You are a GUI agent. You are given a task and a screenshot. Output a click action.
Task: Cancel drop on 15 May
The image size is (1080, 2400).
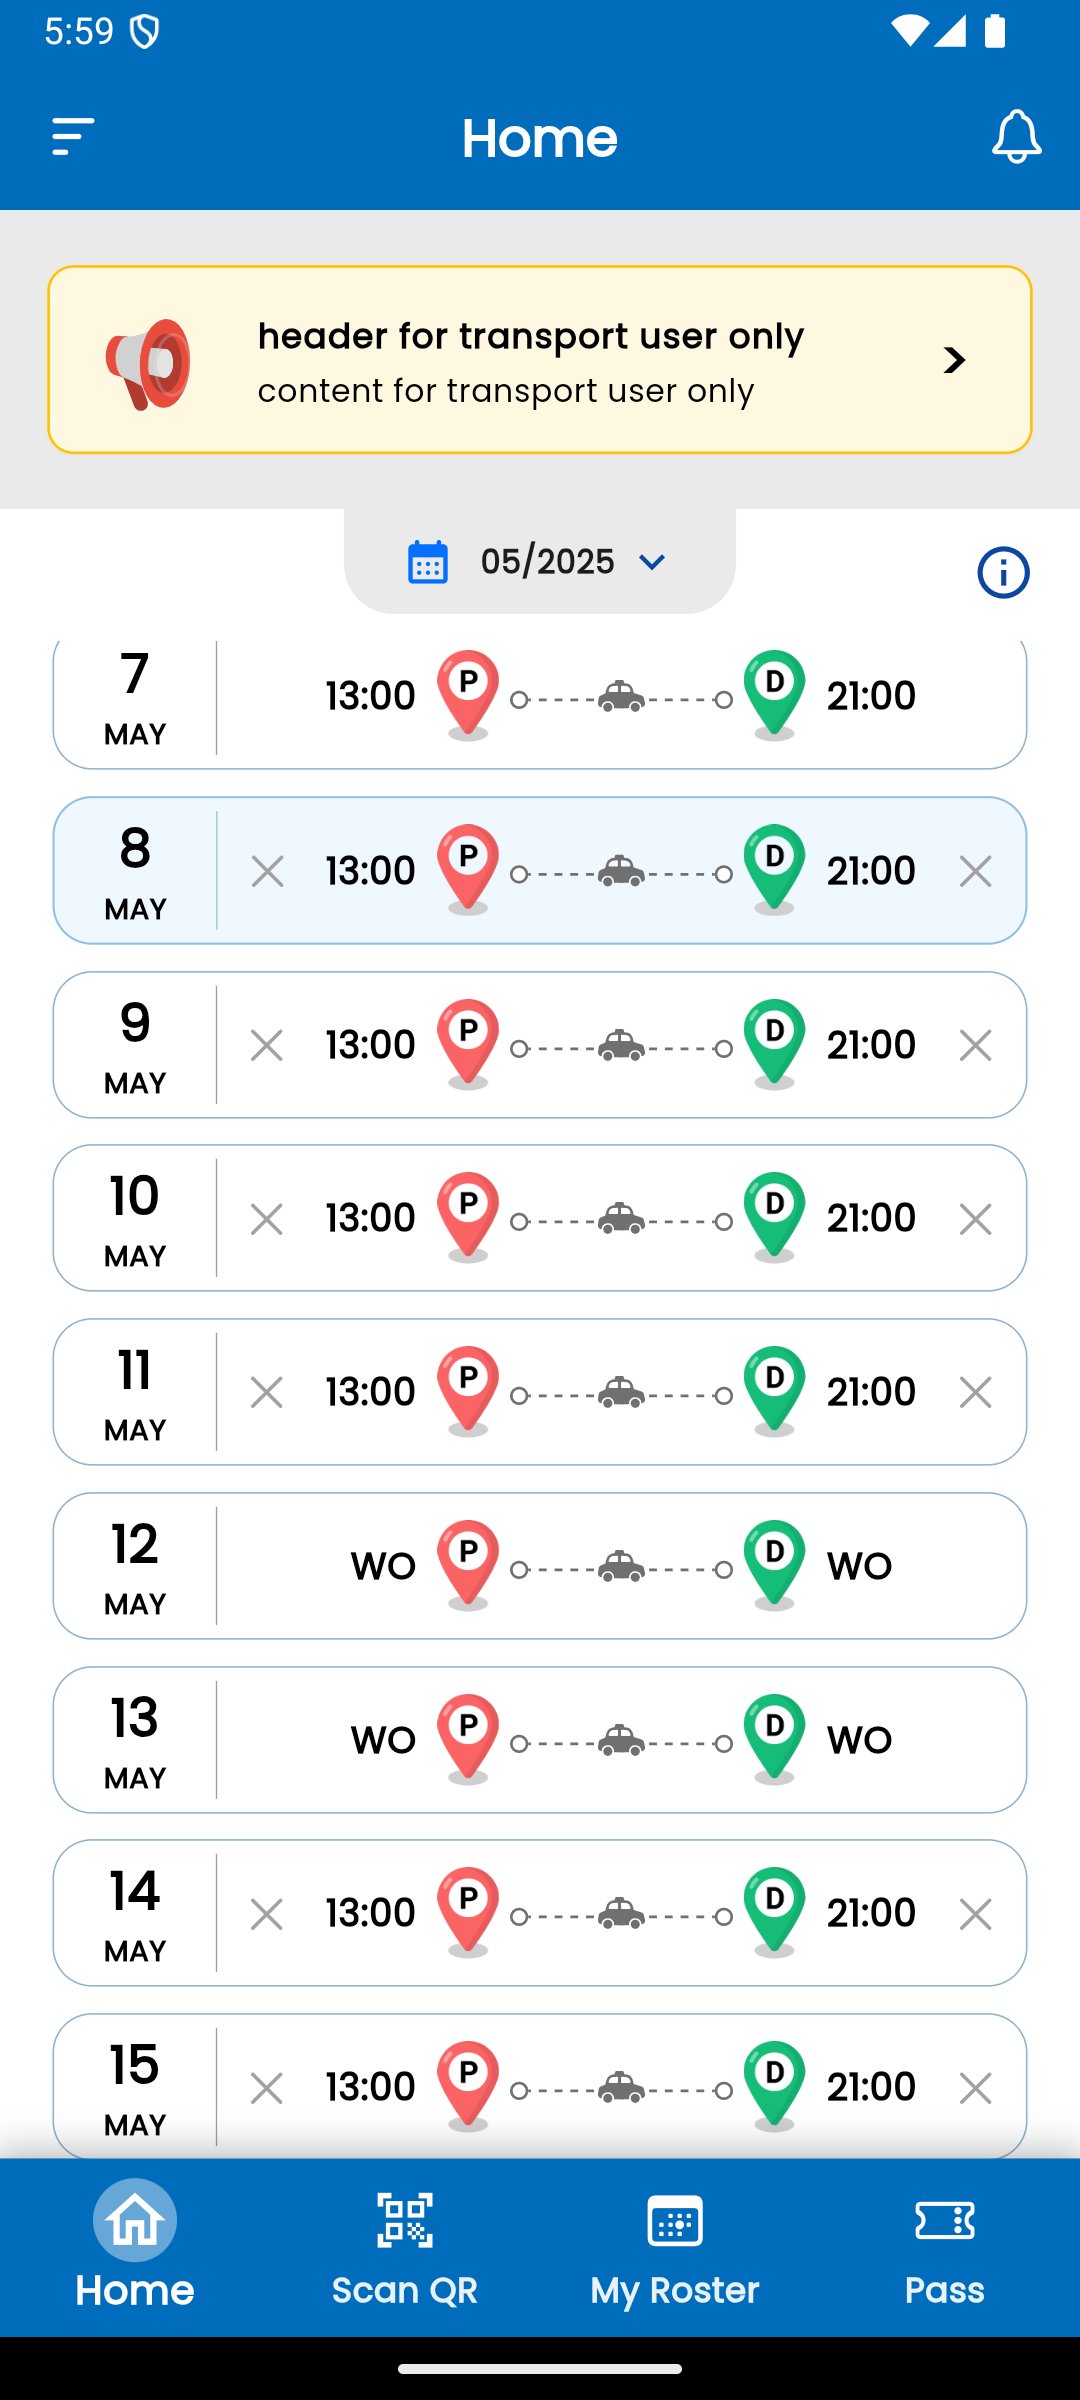(975, 2088)
